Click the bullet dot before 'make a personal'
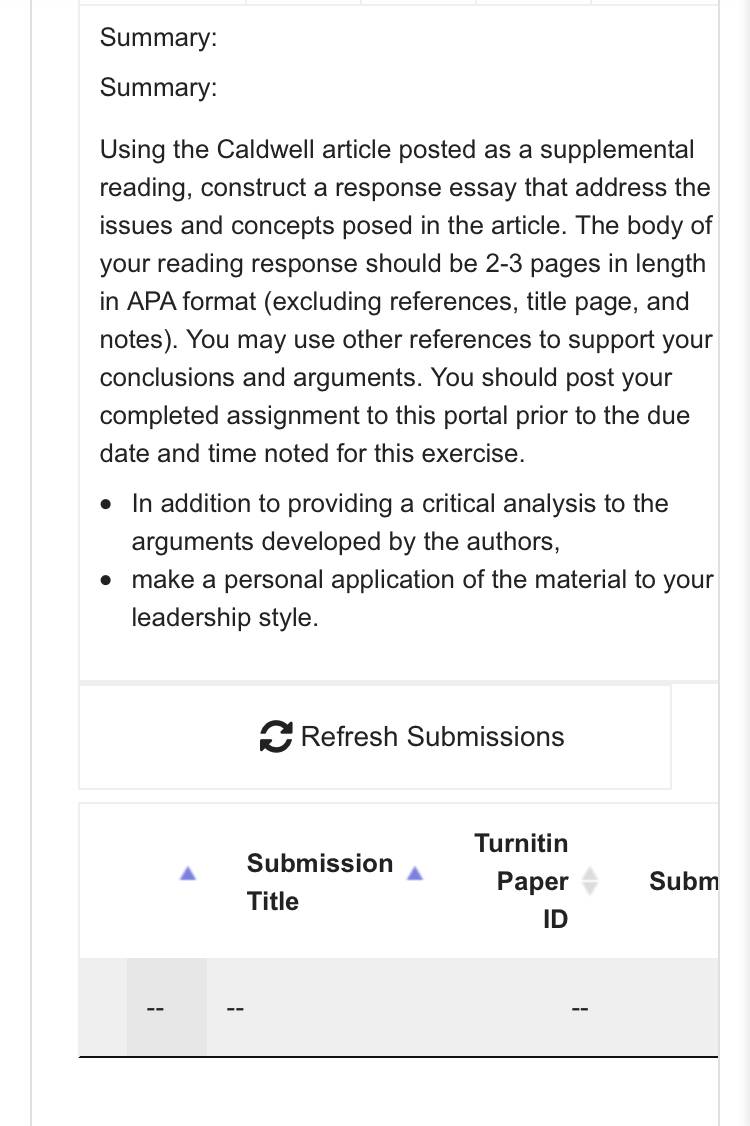Screen dimensions: 750x1126 pyautogui.click(x=106, y=580)
